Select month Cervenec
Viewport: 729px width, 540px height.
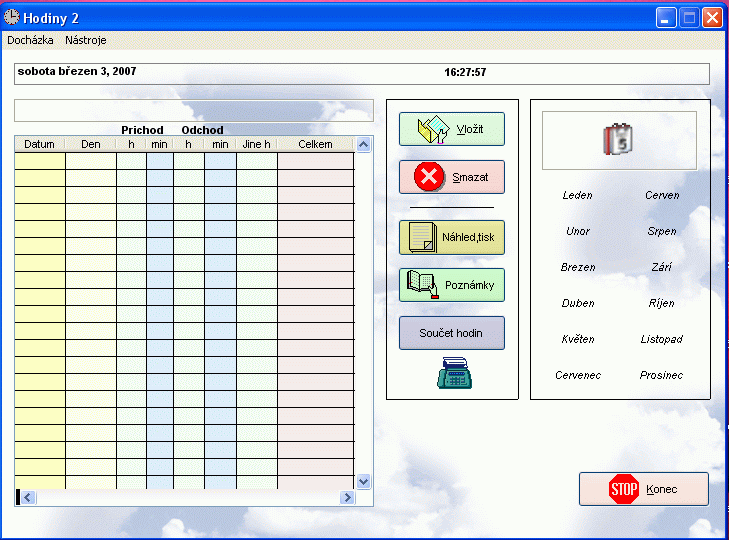click(578, 375)
